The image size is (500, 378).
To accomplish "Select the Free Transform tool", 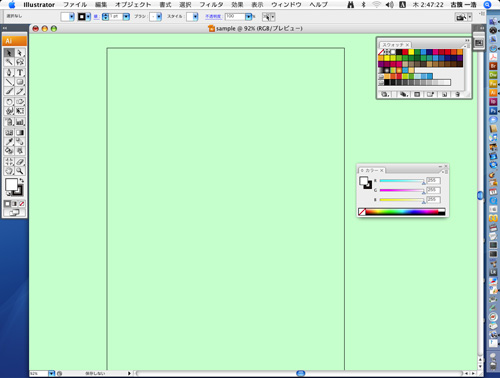I will coord(20,111).
